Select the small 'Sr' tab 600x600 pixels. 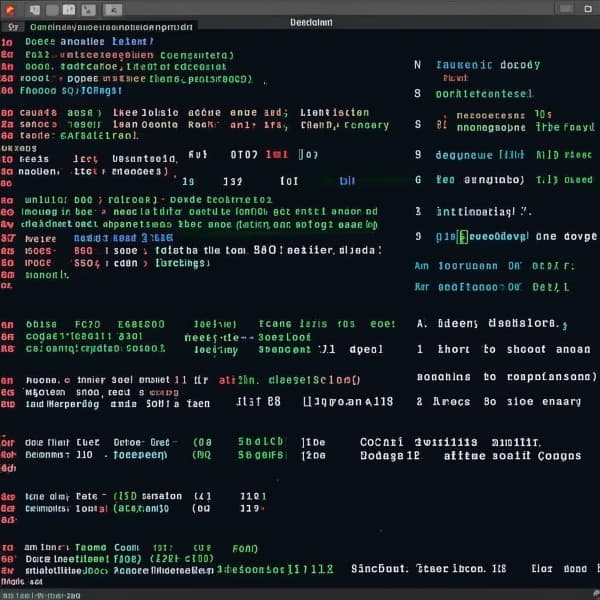tap(13, 27)
